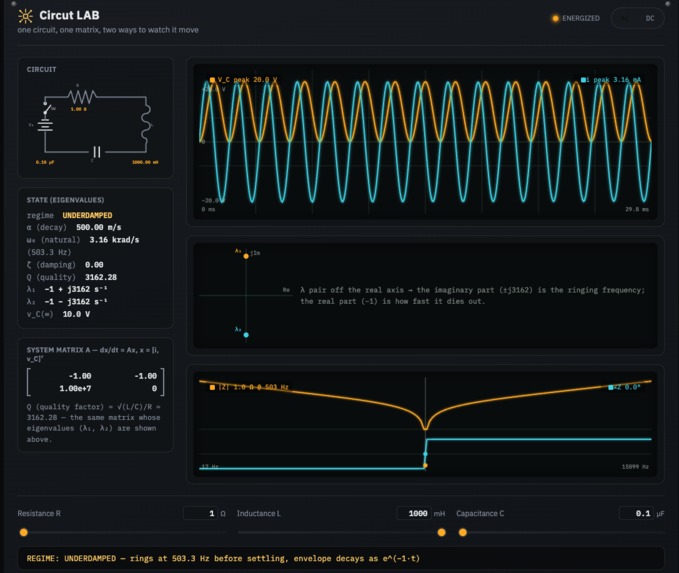Screen dimensions: 679x573
Task: Click the Capacitance C slider thumb
Action: (463, 532)
